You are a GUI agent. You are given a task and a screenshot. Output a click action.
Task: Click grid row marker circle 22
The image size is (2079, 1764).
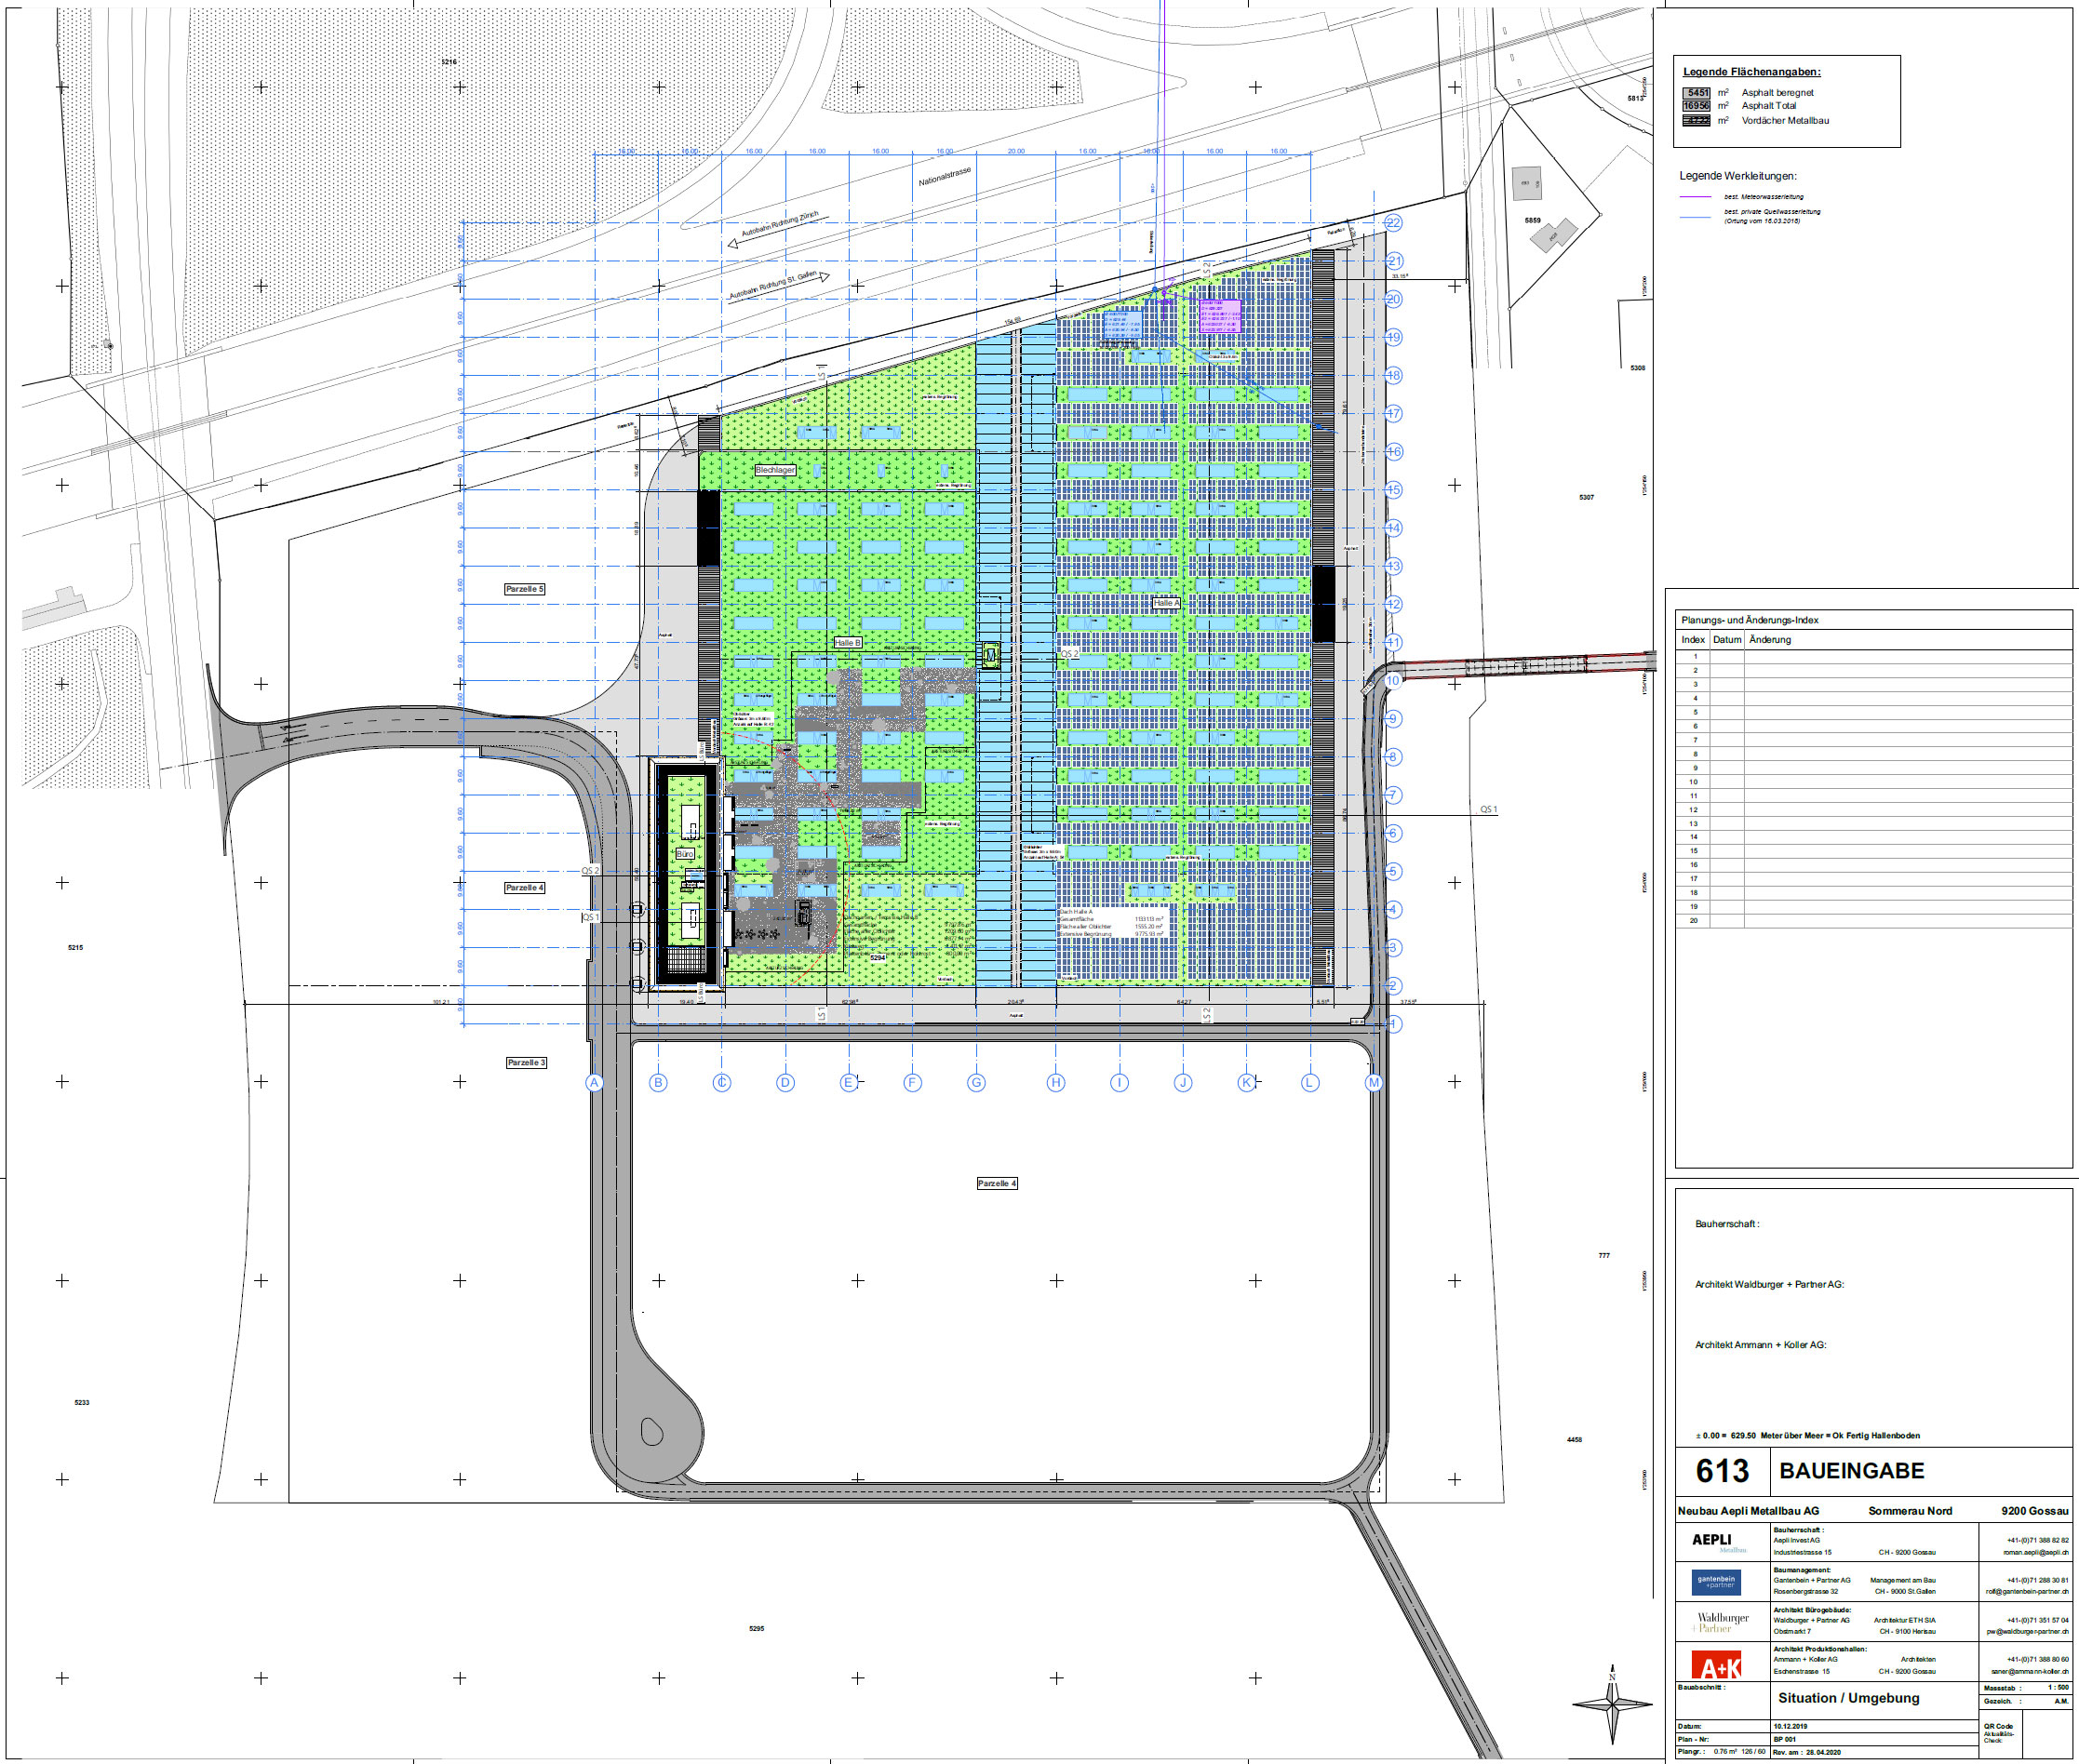[1393, 222]
